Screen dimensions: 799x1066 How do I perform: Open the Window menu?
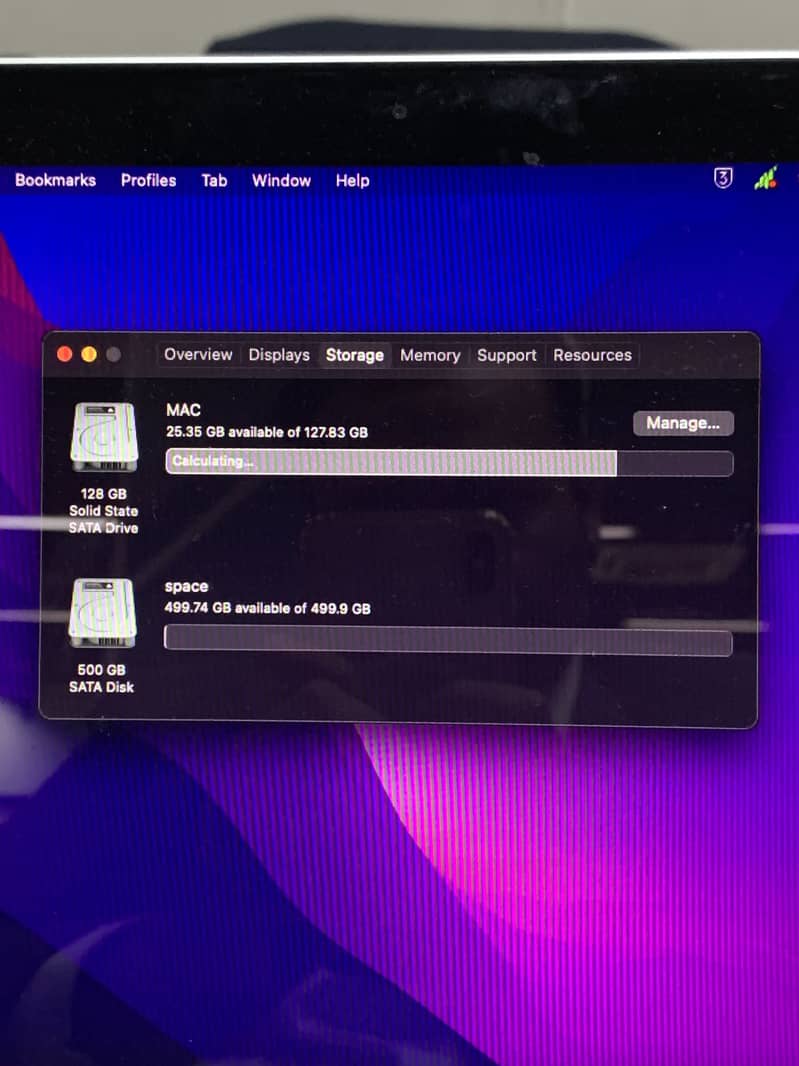pos(281,180)
